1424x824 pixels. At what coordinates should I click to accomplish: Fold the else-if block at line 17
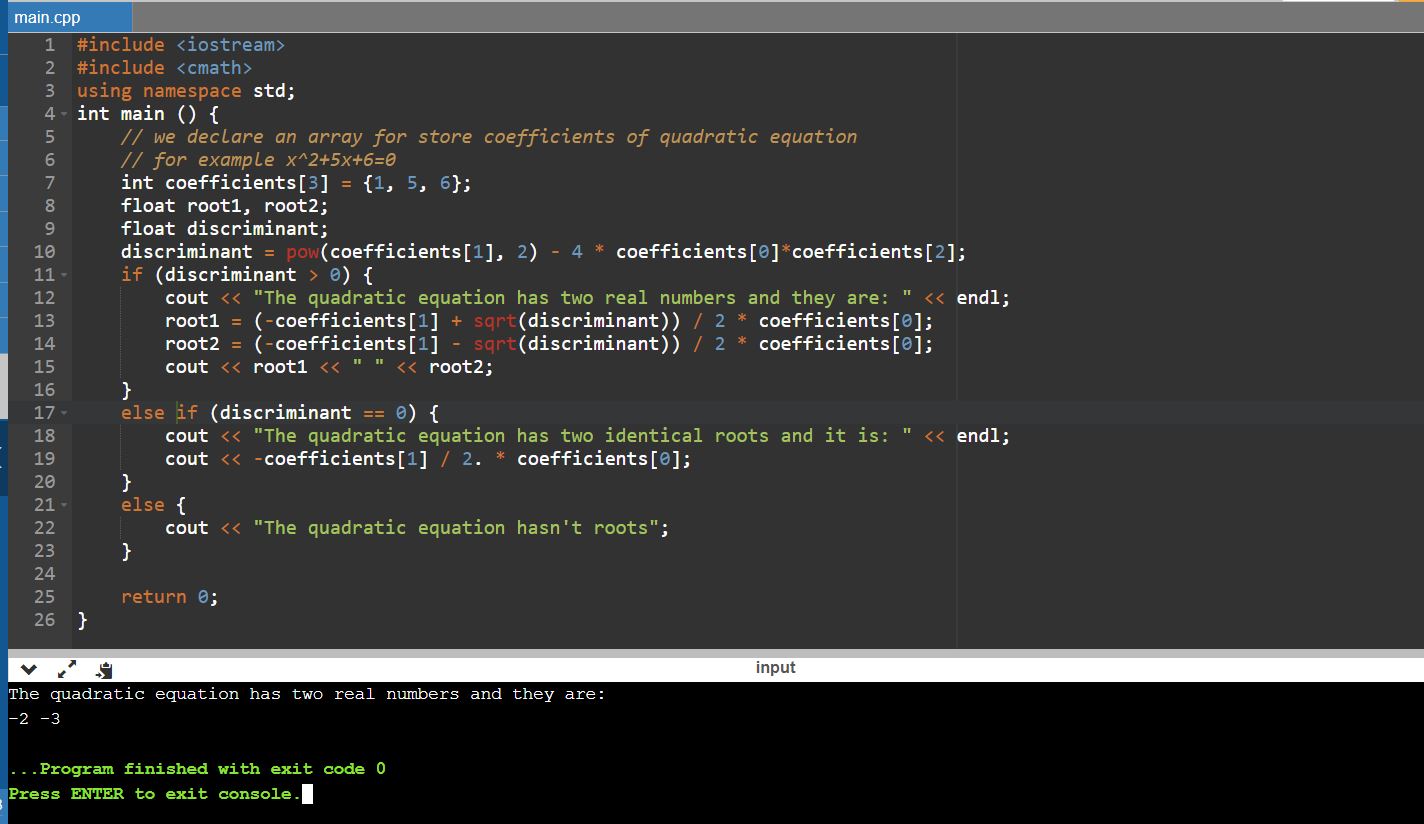pos(63,413)
